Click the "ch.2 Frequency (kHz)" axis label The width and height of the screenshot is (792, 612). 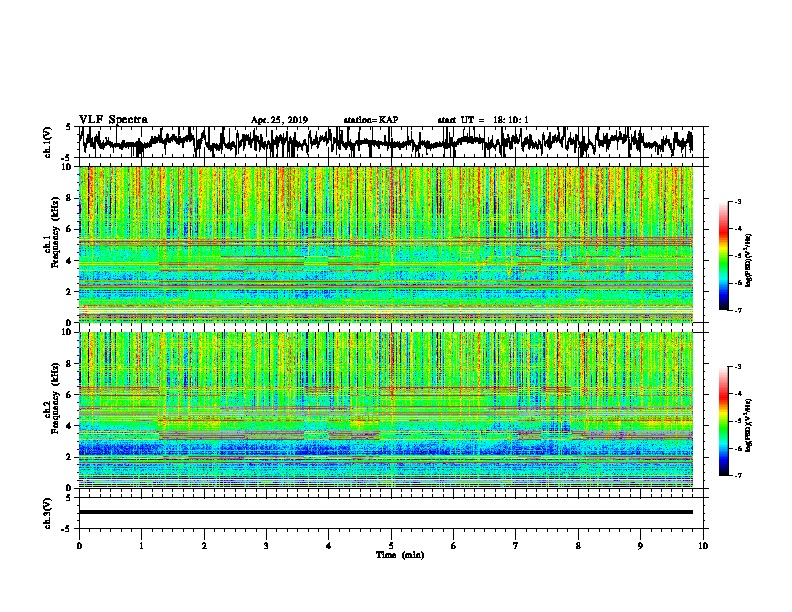coord(52,399)
